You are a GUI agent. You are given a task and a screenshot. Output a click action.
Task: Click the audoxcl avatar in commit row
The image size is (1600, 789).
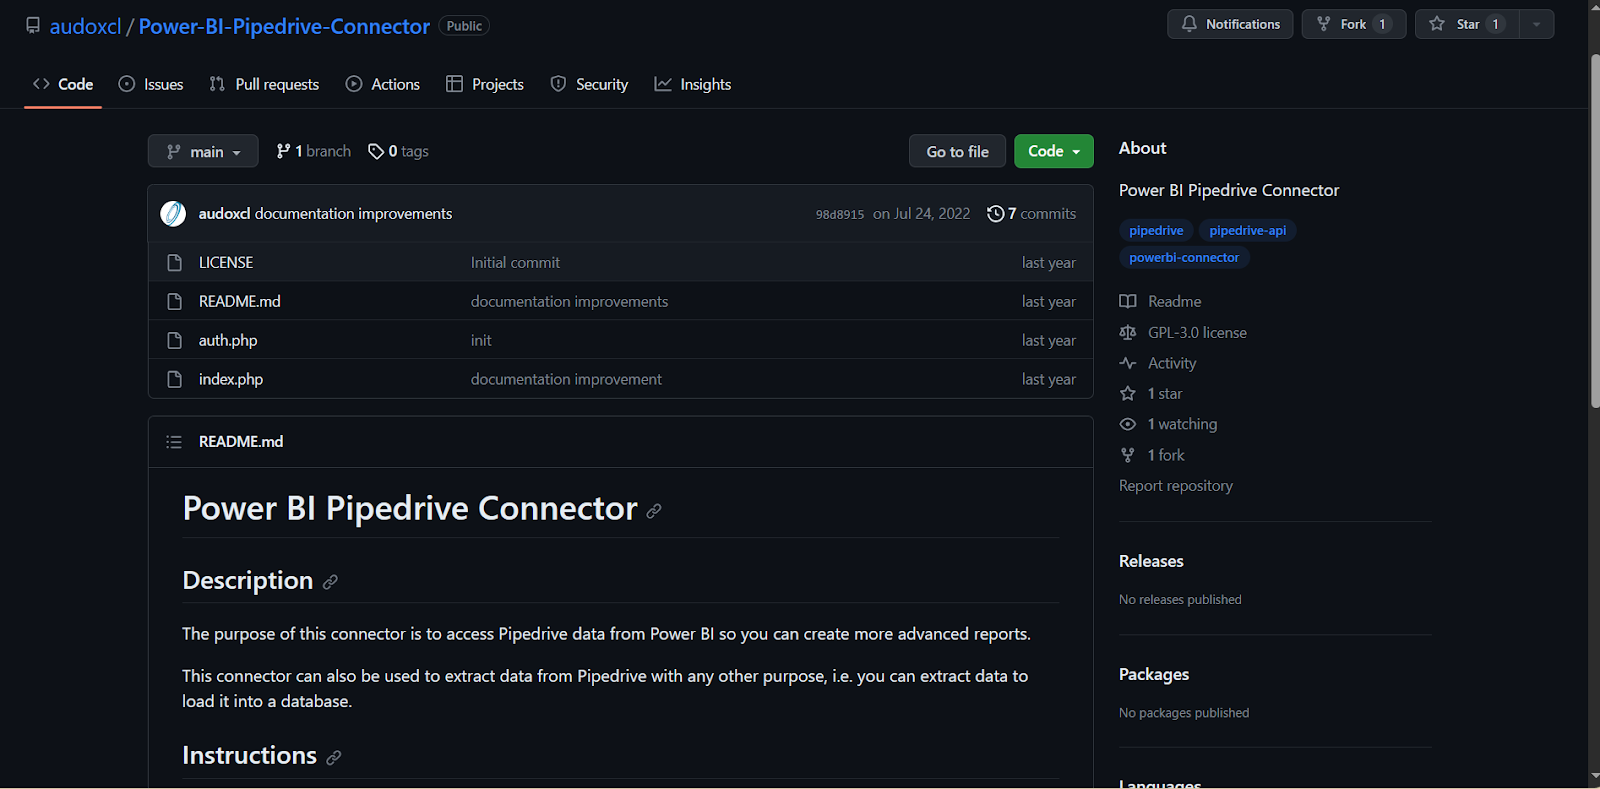click(x=173, y=213)
